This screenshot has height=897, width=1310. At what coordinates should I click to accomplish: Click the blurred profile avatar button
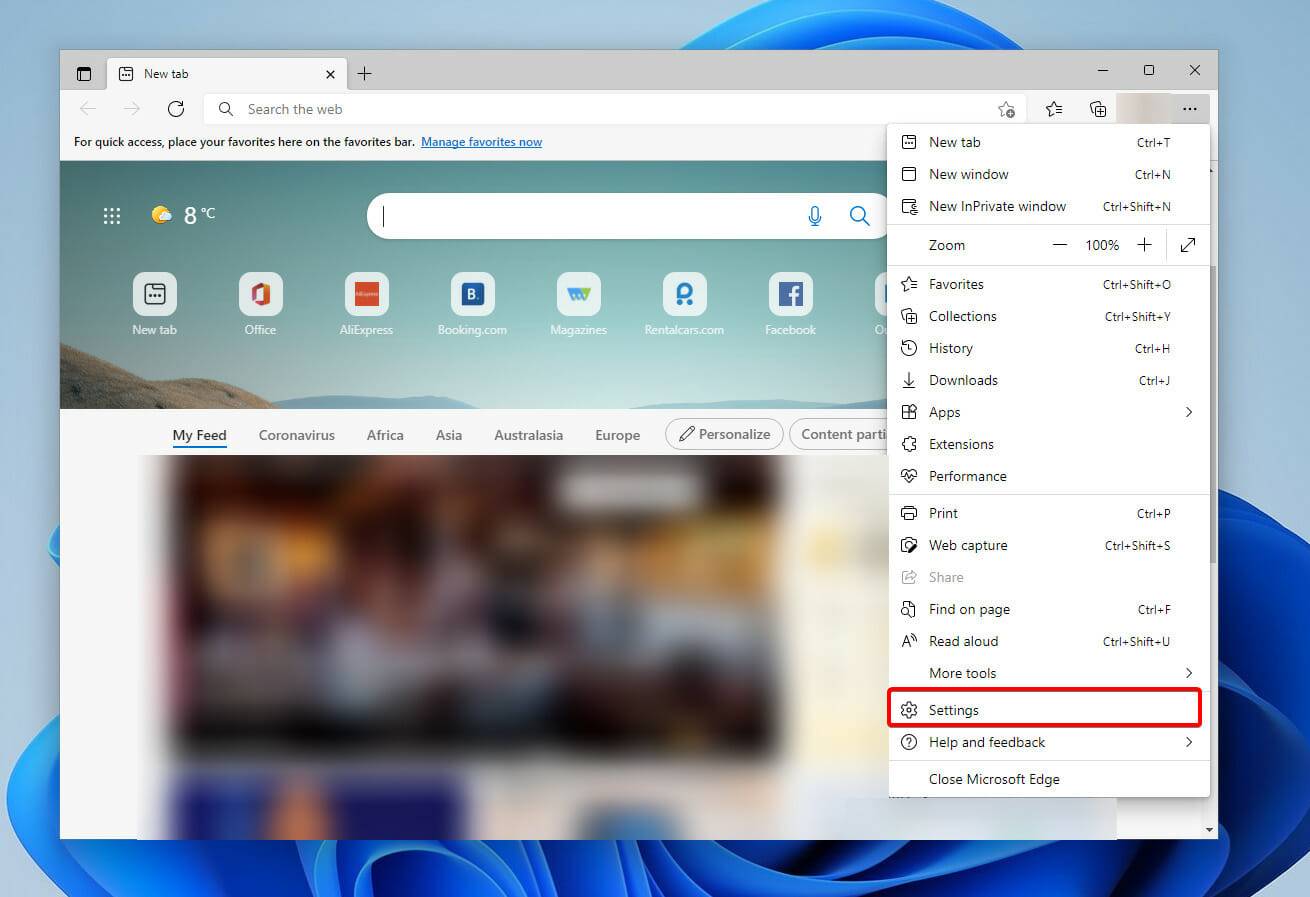pyautogui.click(x=1143, y=109)
